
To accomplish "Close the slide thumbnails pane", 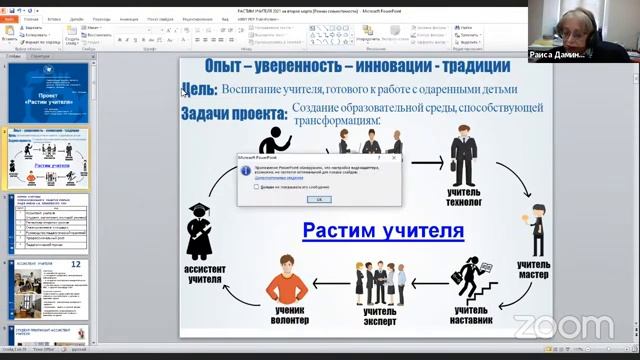I will click(x=93, y=56).
